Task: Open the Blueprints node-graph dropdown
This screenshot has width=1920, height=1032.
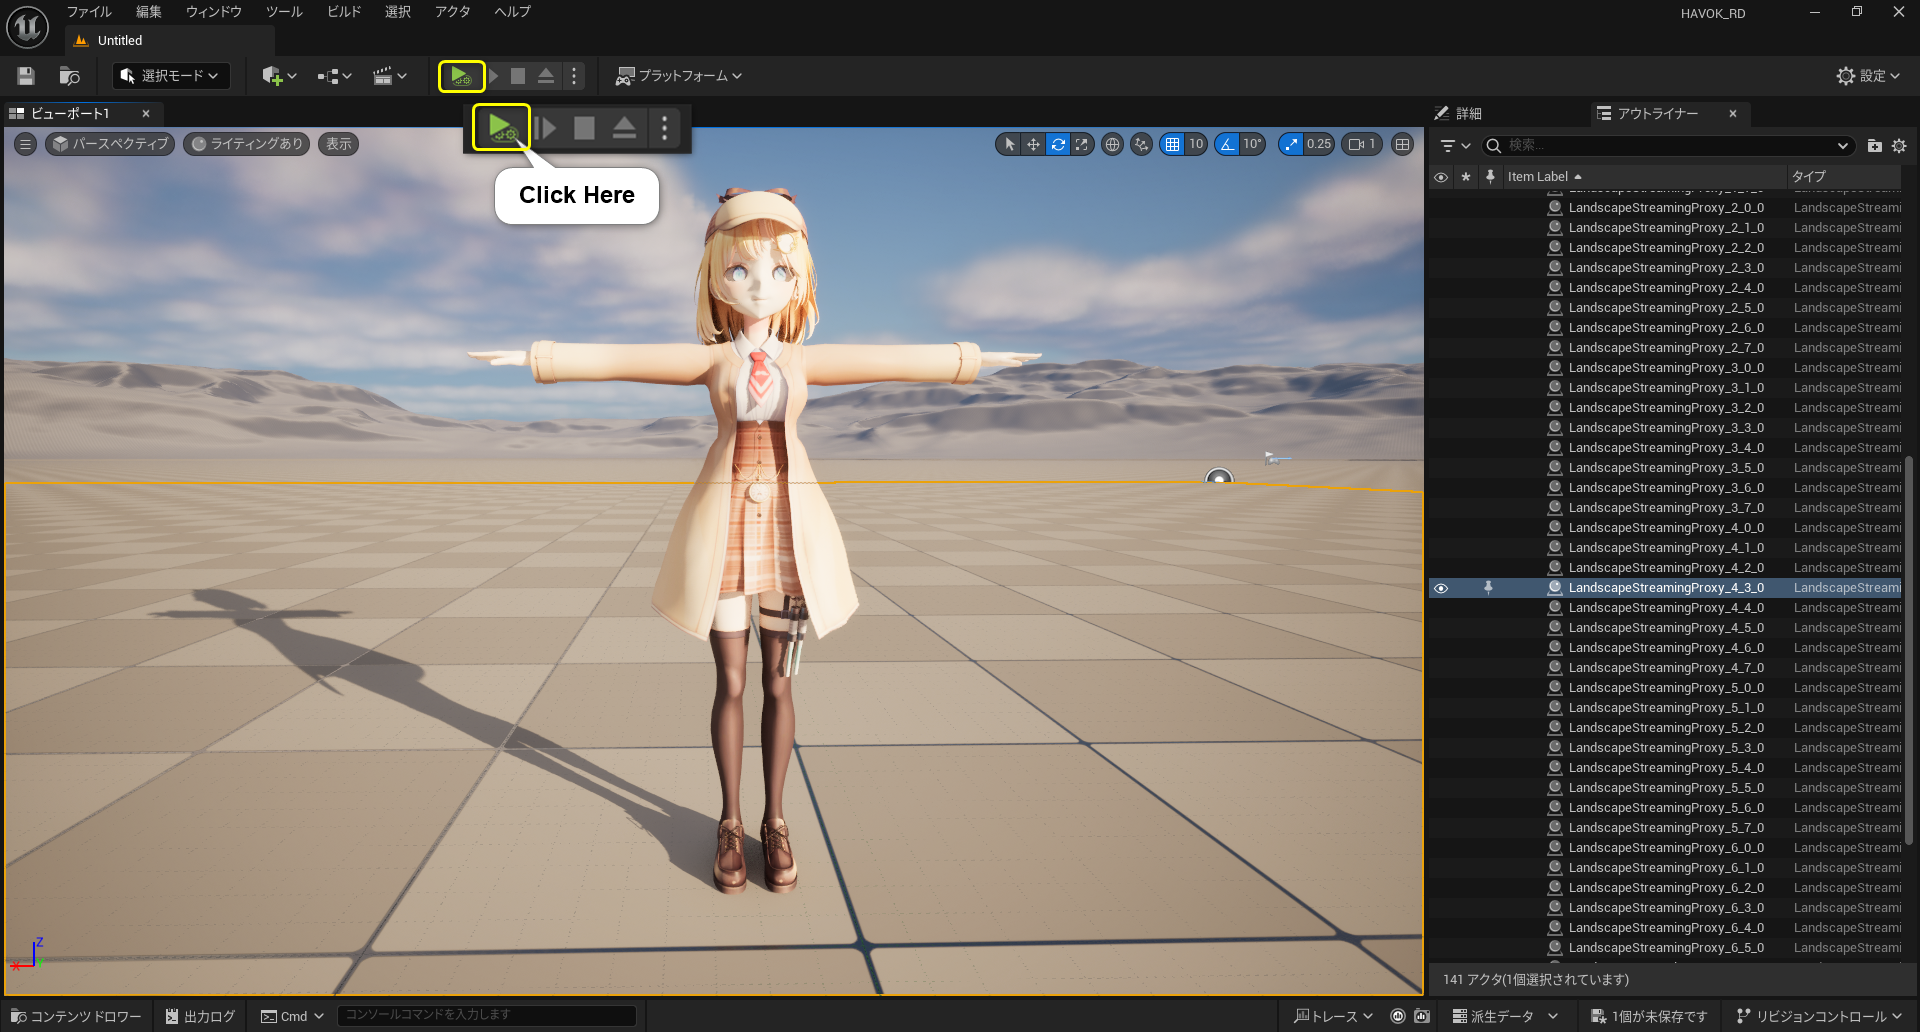Action: point(334,76)
